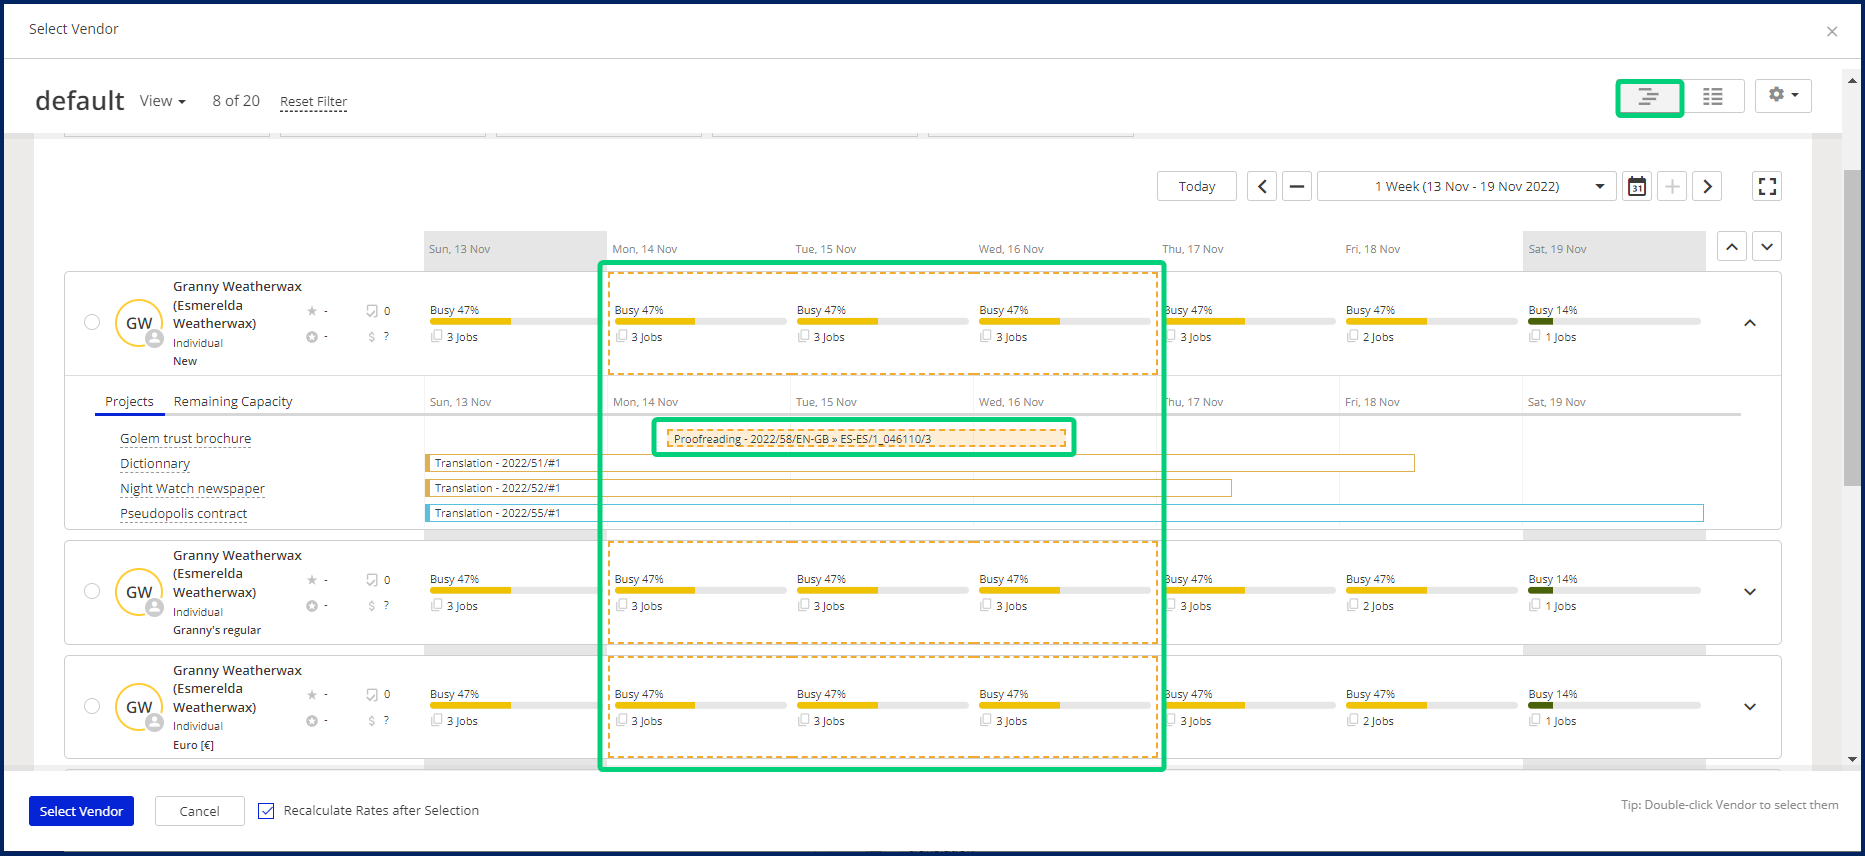The height and width of the screenshot is (856, 1865).
Task: Open the 1 Week date range dropdown
Action: pos(1466,186)
